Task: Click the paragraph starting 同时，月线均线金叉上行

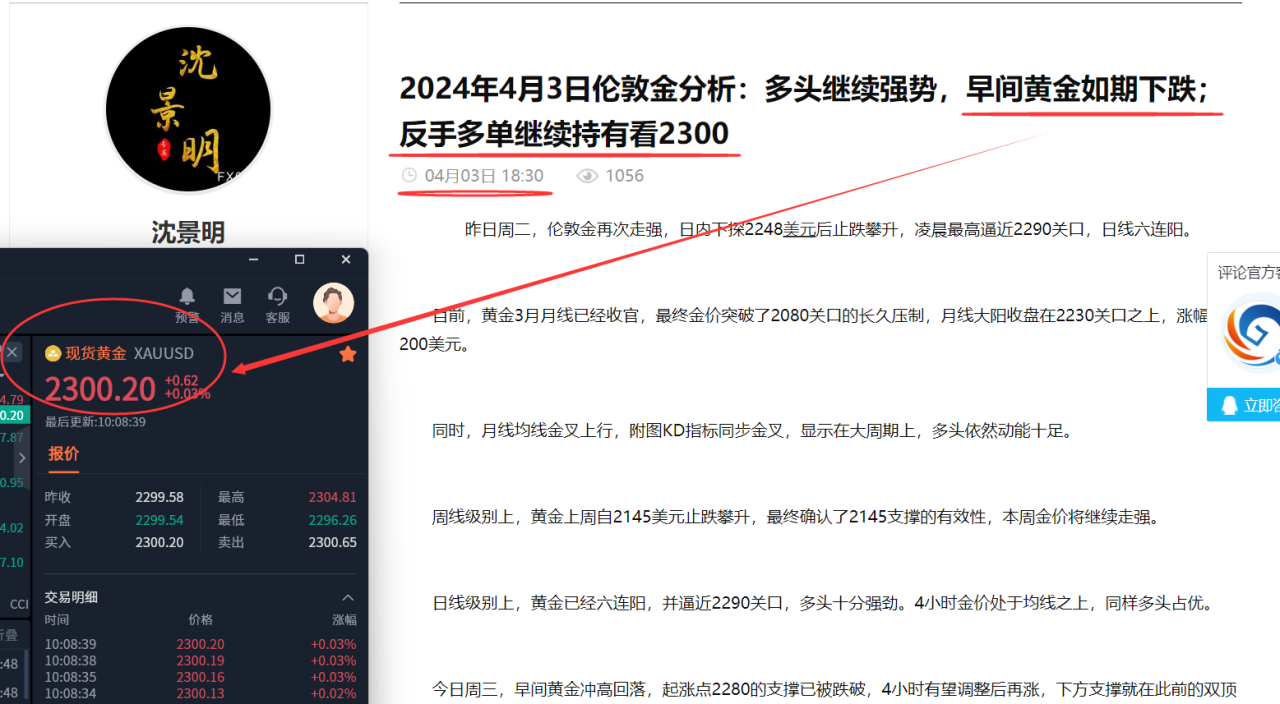Action: (x=753, y=431)
